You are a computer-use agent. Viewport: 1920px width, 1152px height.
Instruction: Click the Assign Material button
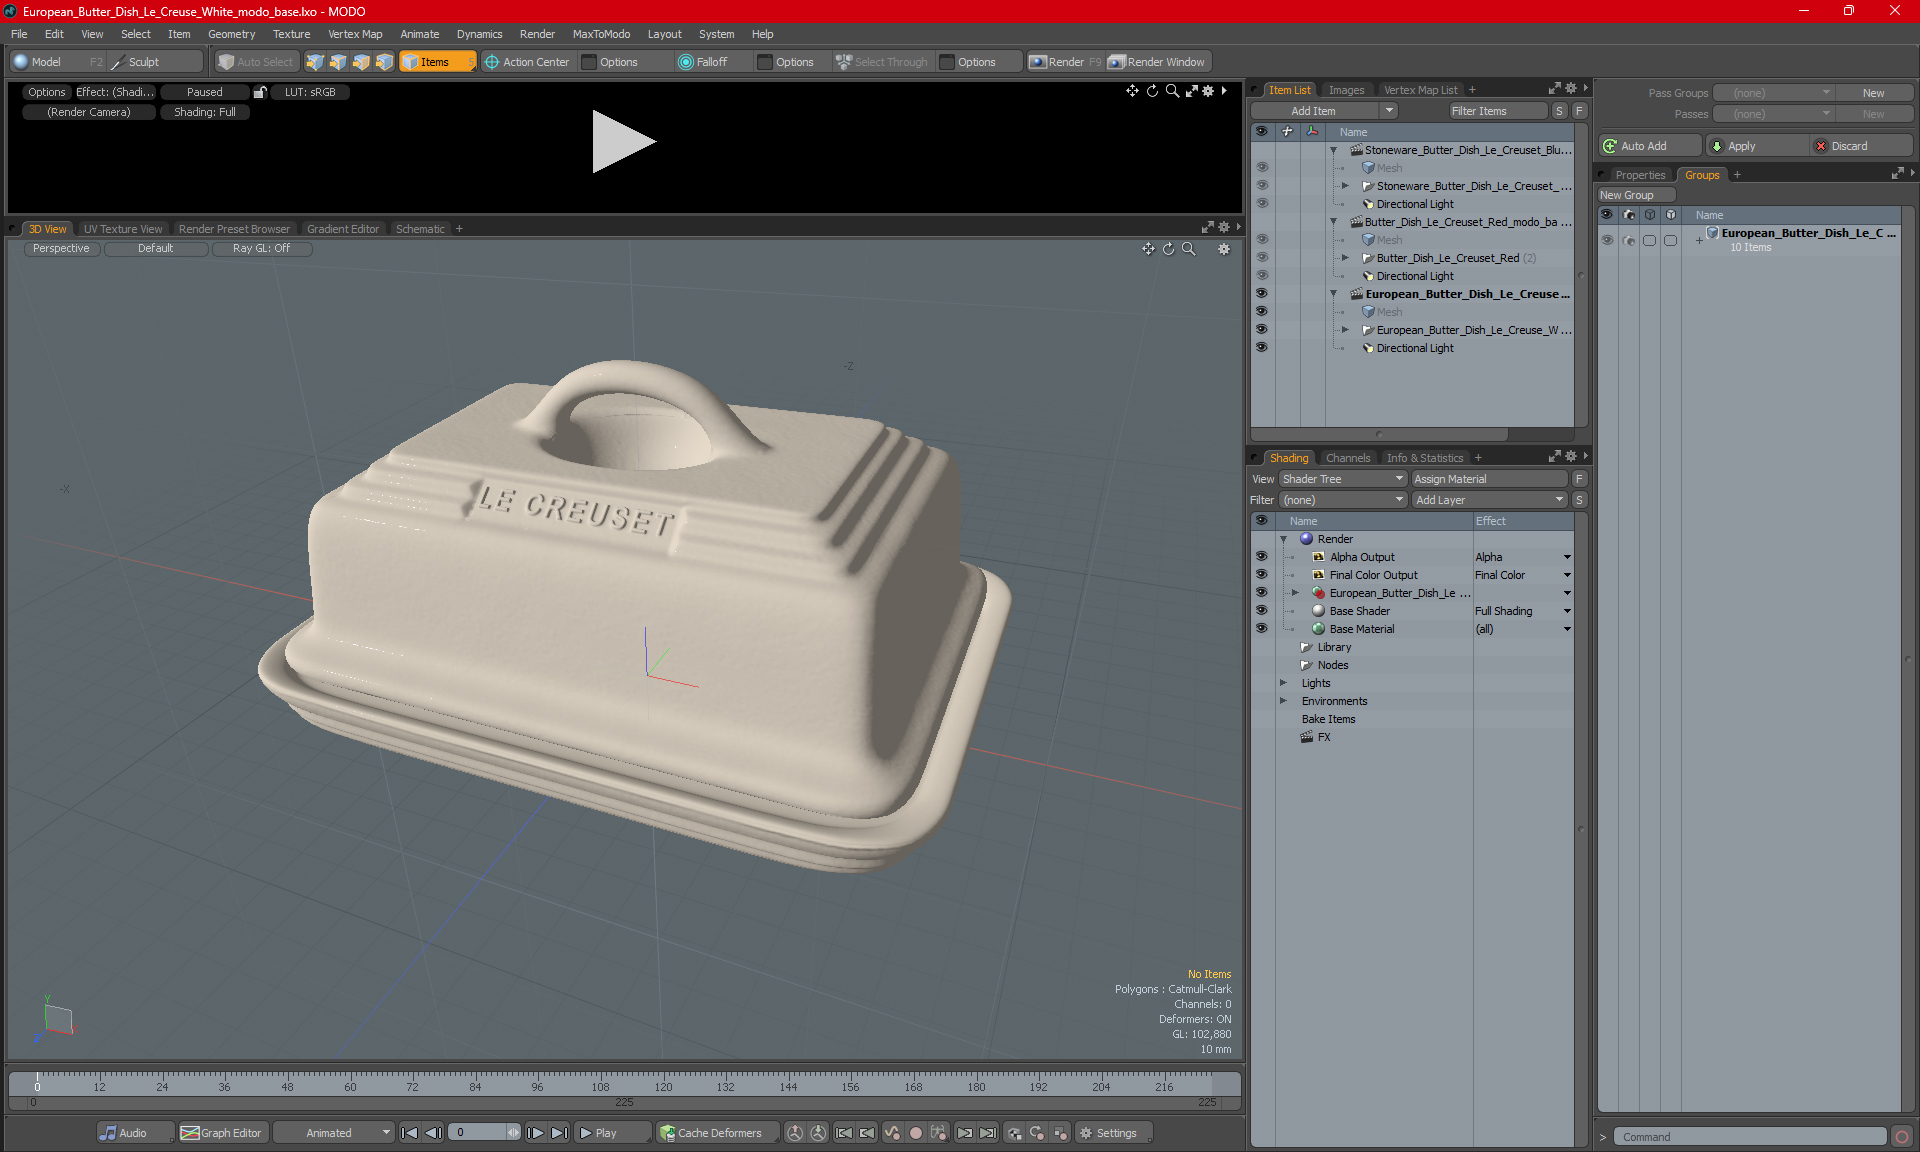pyautogui.click(x=1489, y=479)
